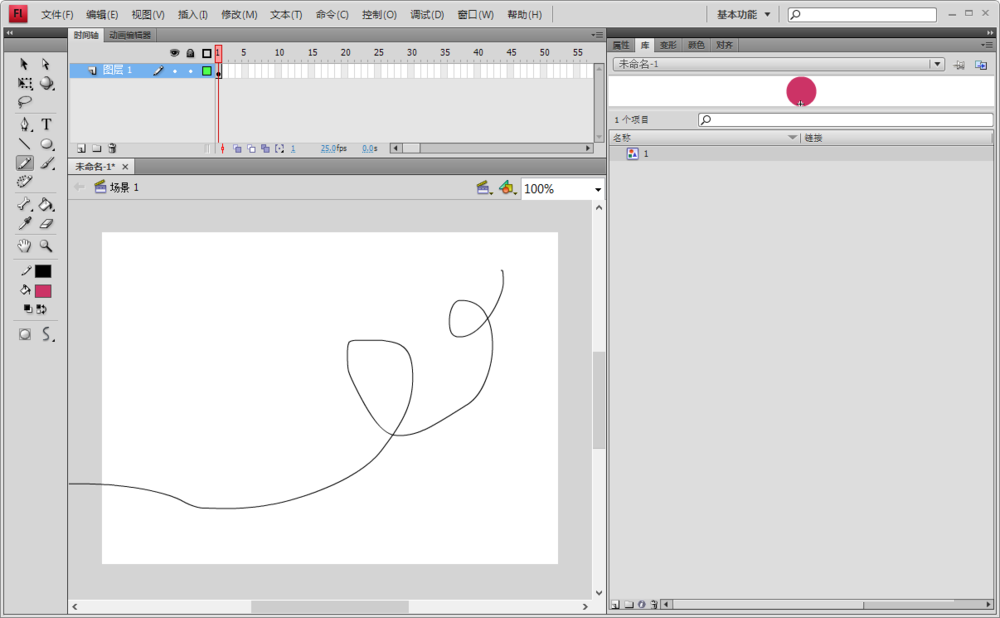
Task: Toggle lock dot for 图层 1
Action: tap(190, 71)
